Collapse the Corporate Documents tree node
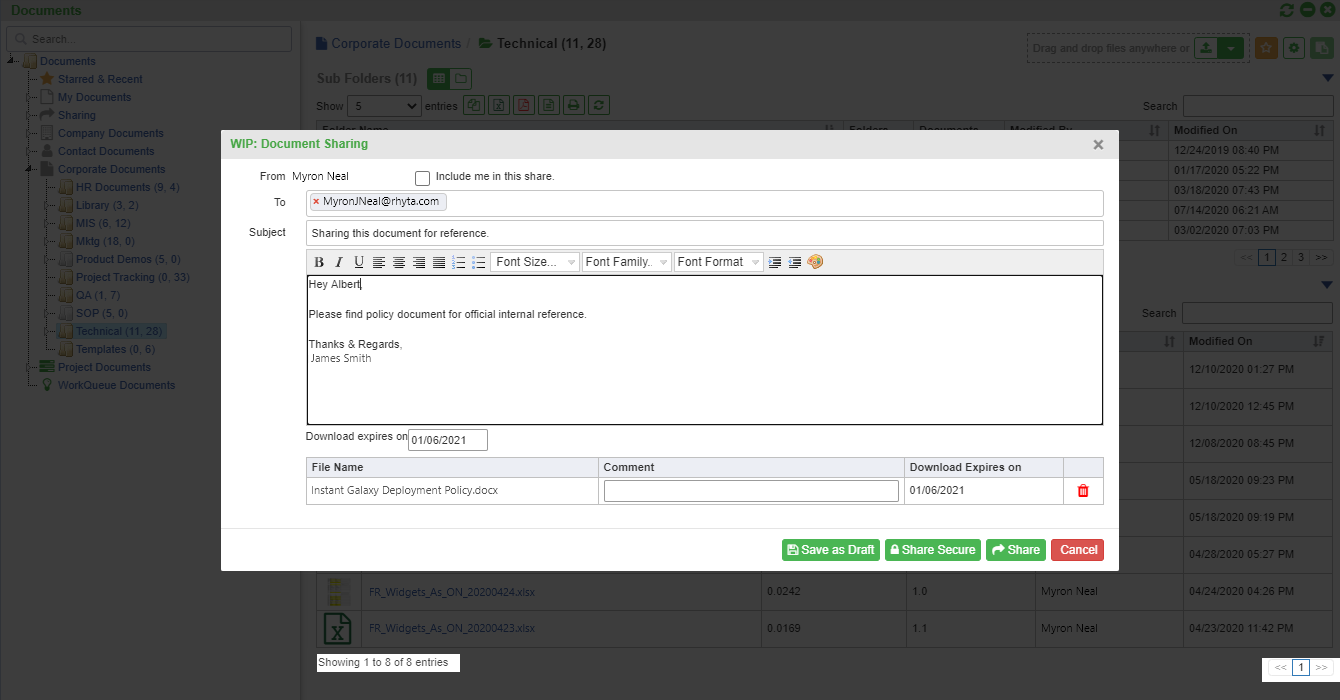Screen dimensions: 1340x700 (29, 169)
